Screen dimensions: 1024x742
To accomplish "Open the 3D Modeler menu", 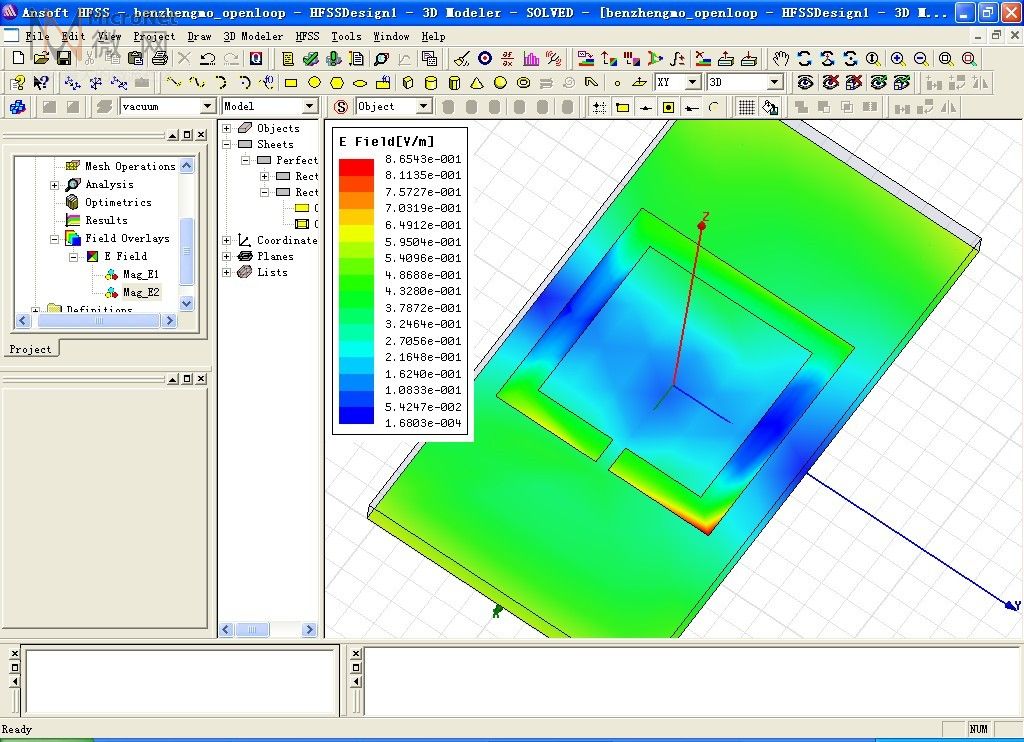I will 253,37.
